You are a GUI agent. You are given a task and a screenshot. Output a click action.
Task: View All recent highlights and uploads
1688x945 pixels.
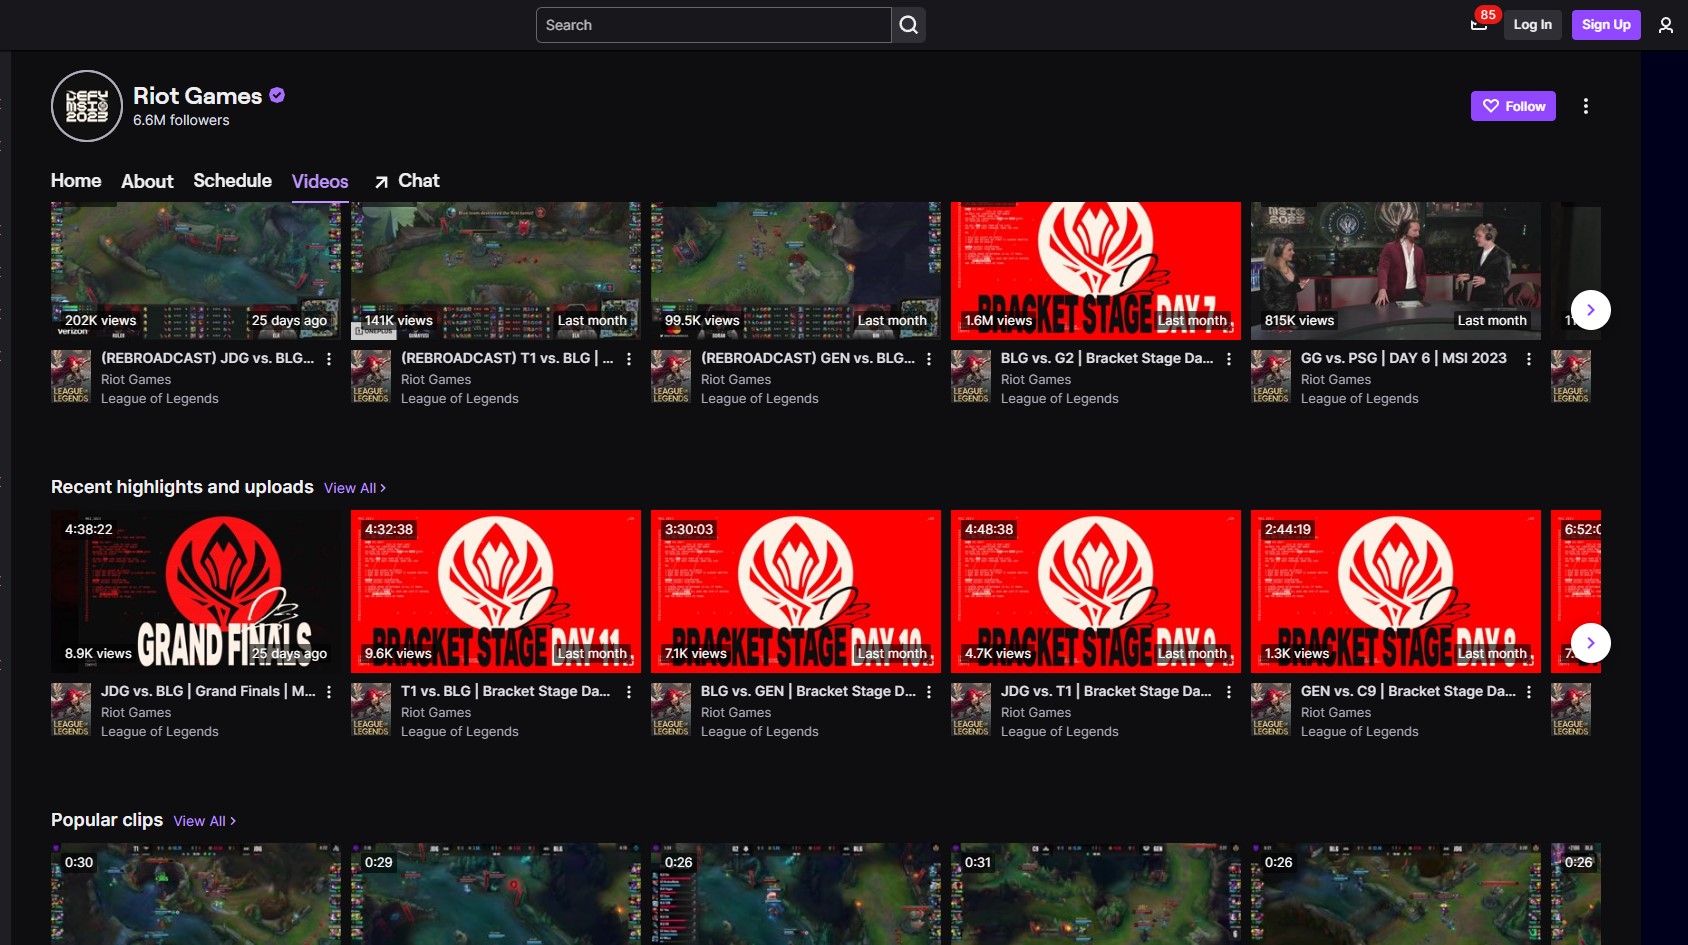(355, 488)
